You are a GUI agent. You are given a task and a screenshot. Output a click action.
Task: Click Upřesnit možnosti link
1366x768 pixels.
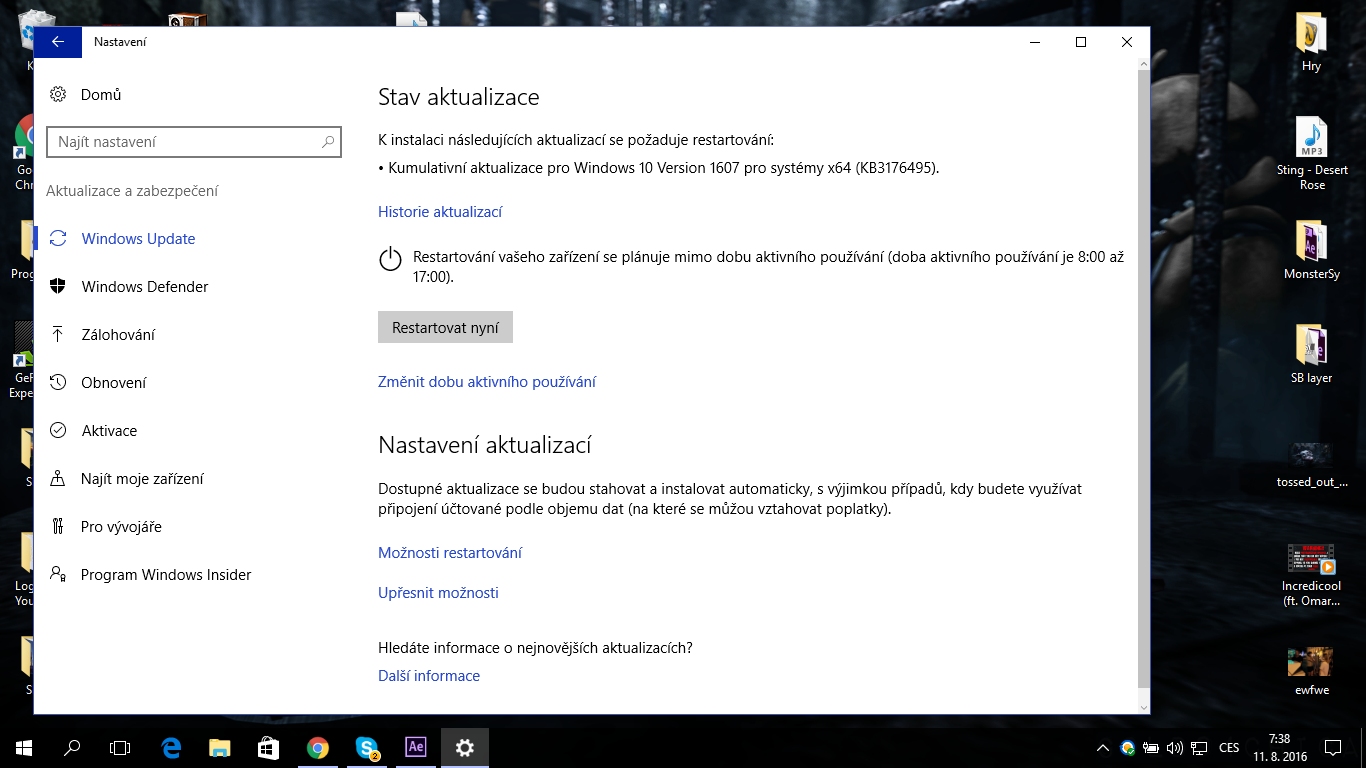438,593
